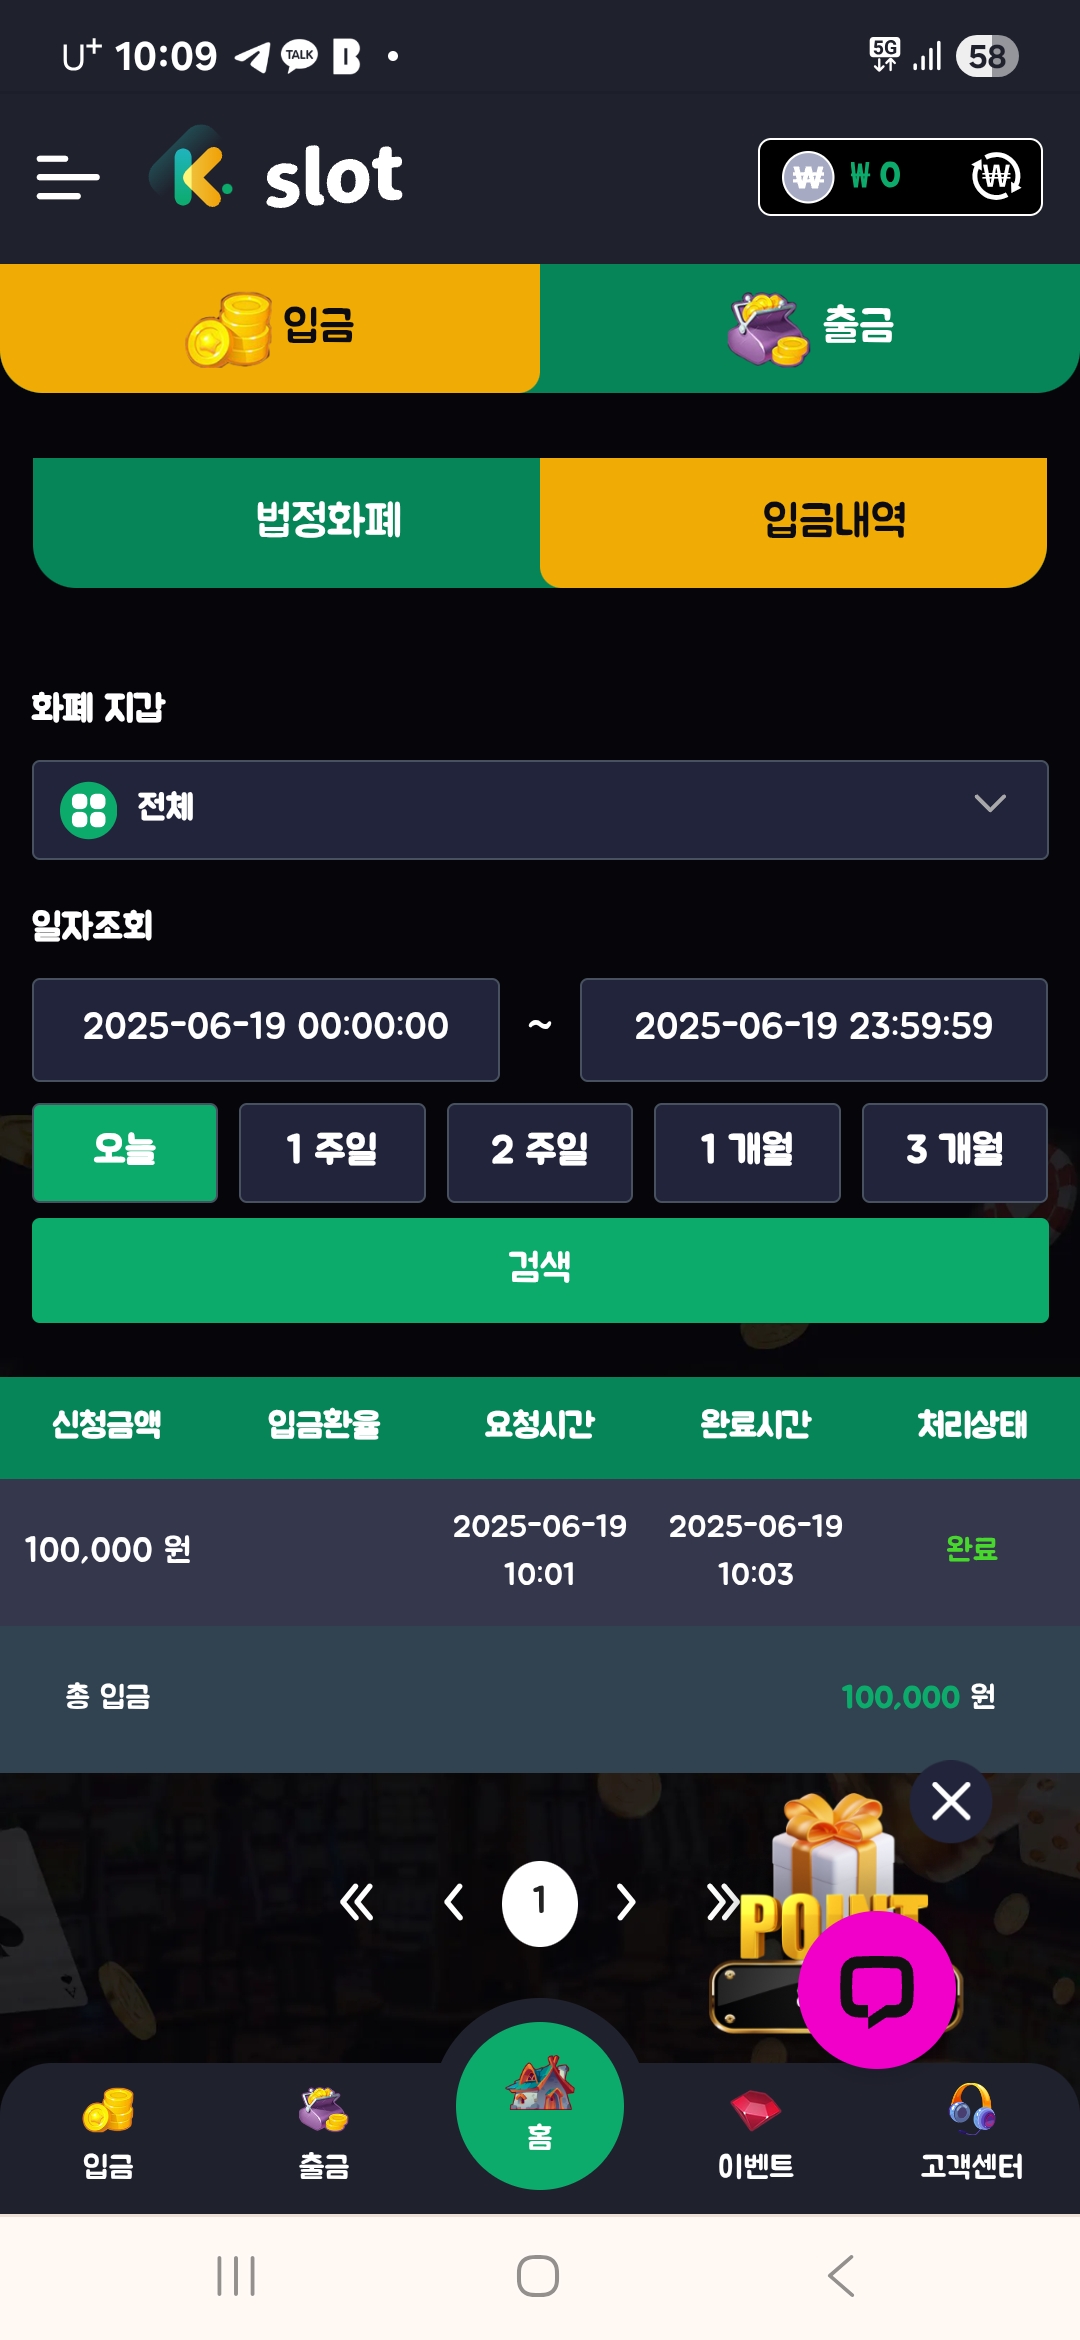Tap the won refresh balance icon
This screenshot has height=2340, width=1080.
(x=996, y=177)
